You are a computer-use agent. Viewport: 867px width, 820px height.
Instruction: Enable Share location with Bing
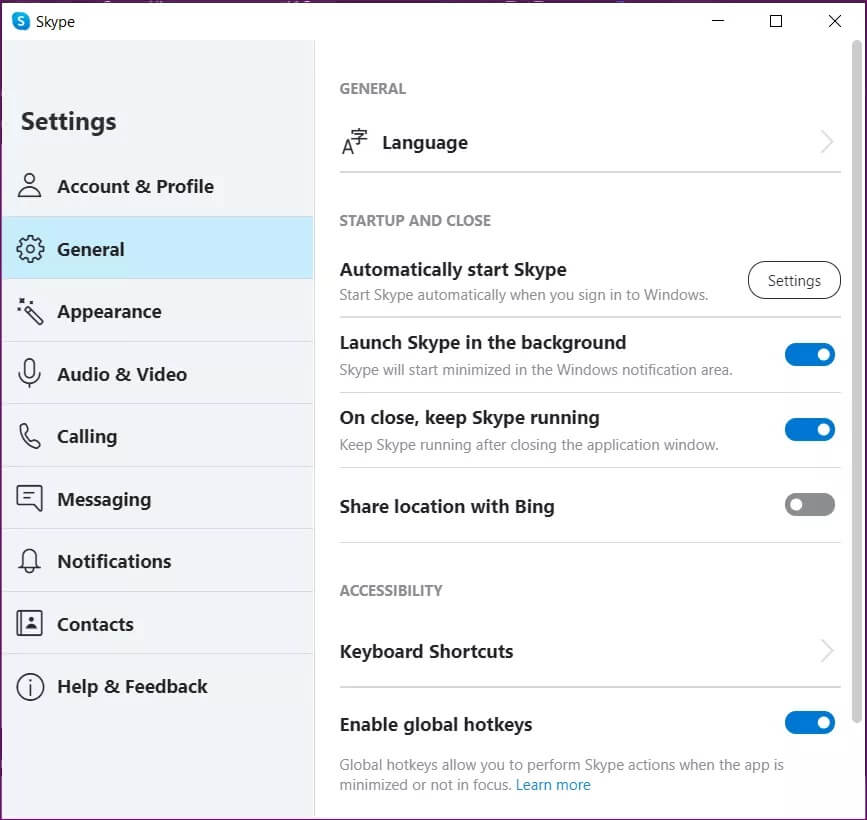click(x=809, y=504)
